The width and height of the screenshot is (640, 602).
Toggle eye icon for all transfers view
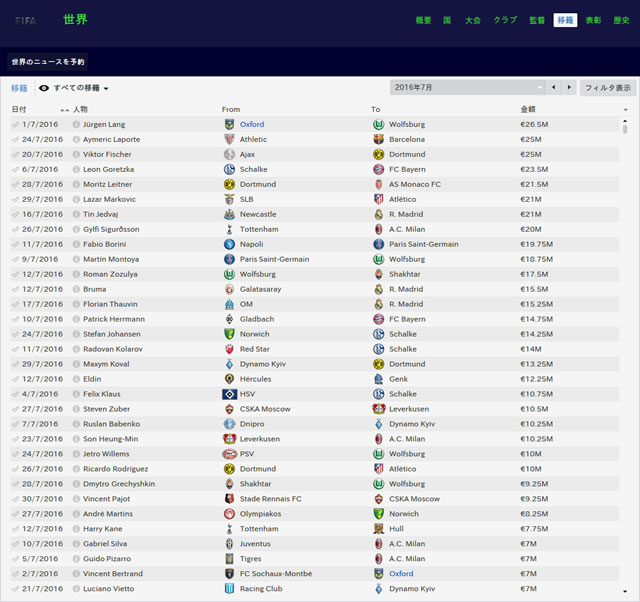tap(44, 88)
